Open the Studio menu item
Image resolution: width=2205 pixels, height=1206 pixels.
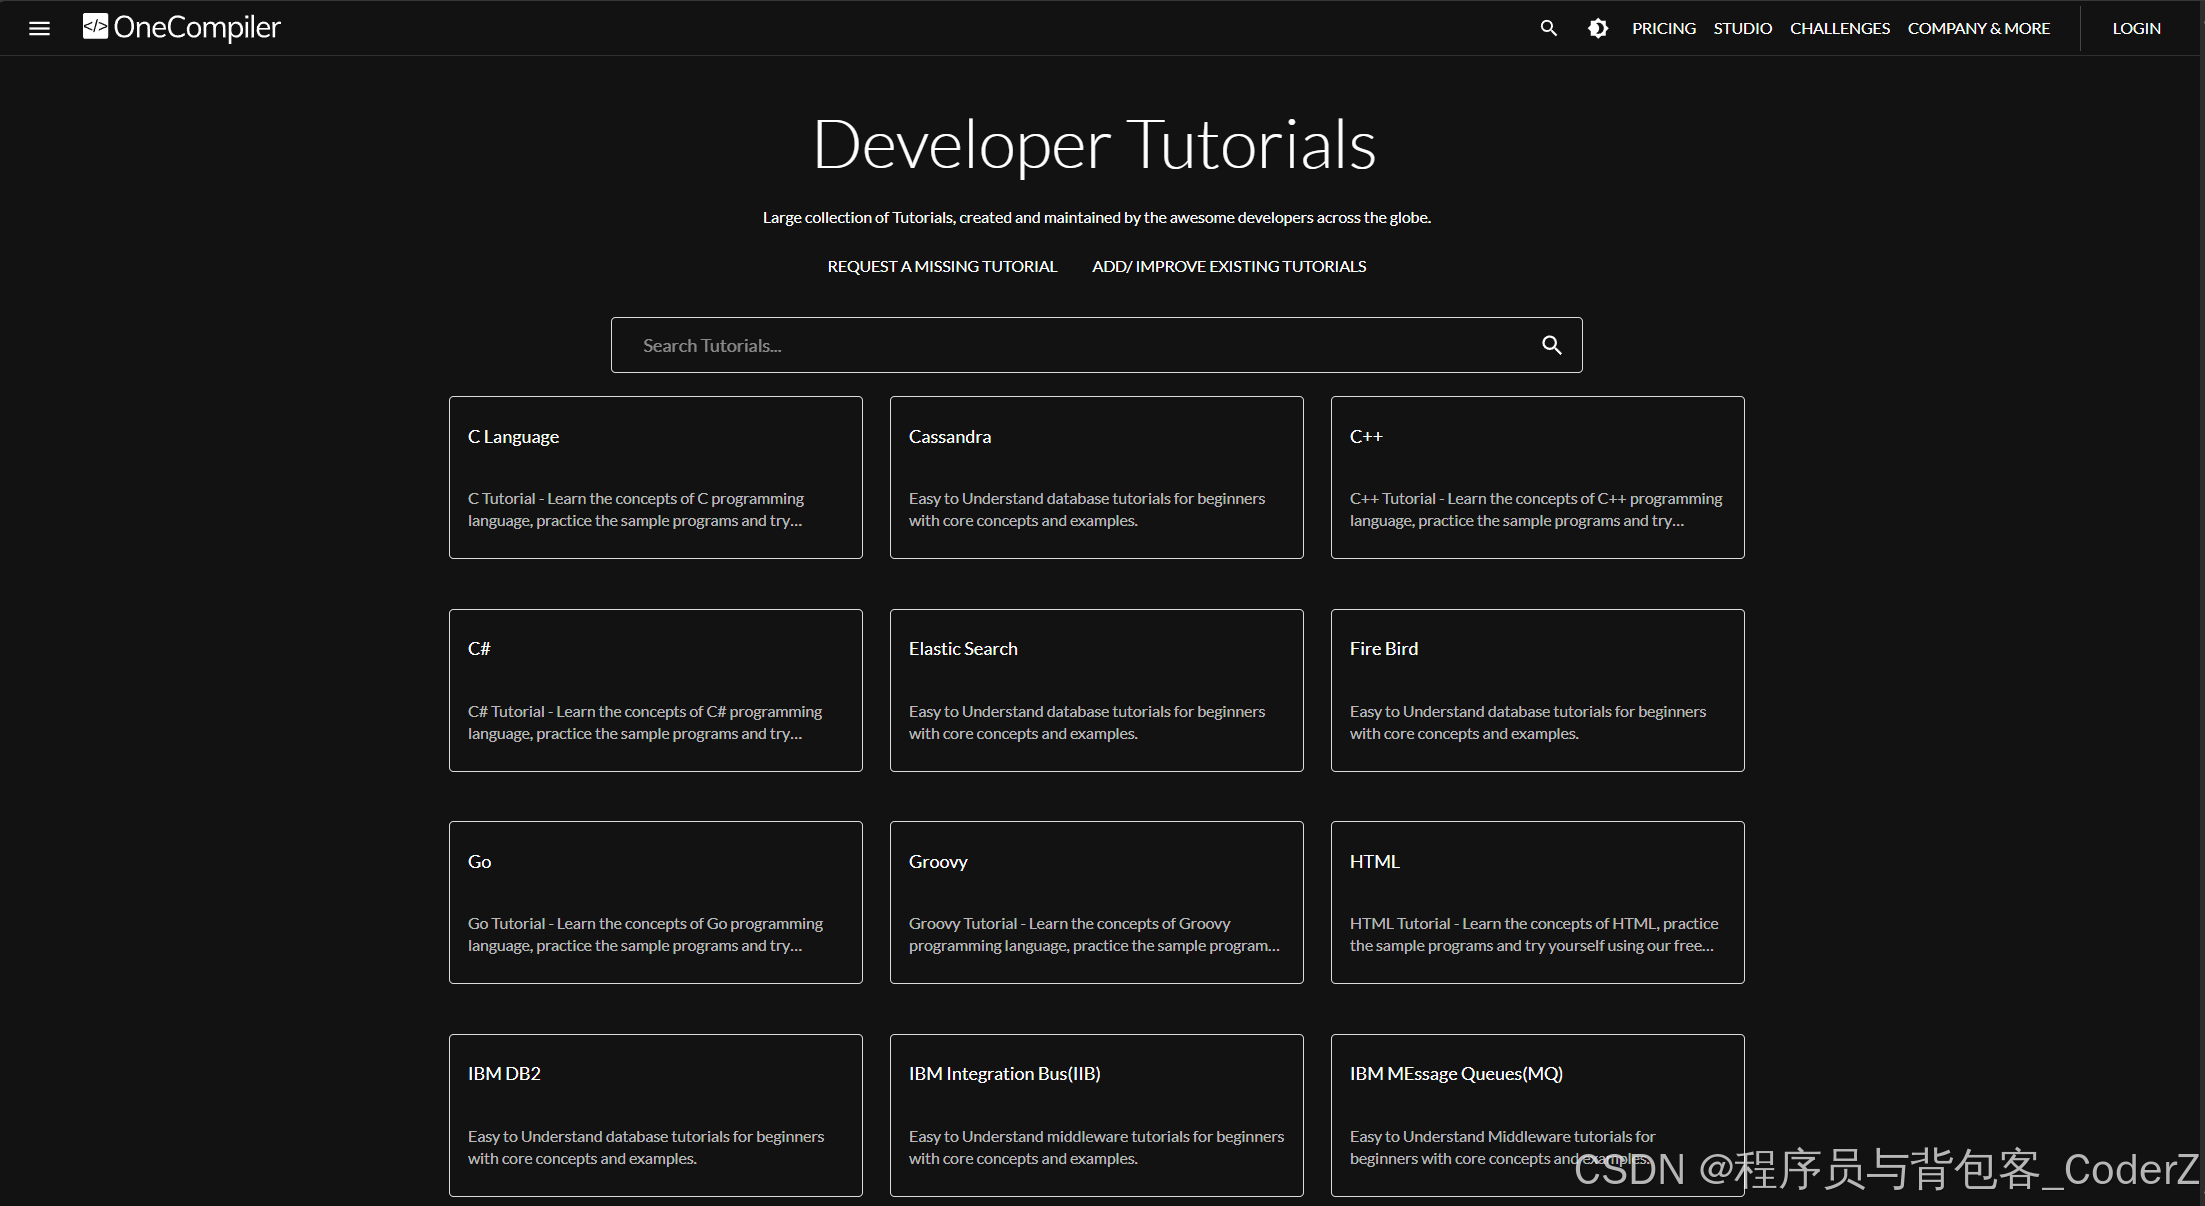1742,28
